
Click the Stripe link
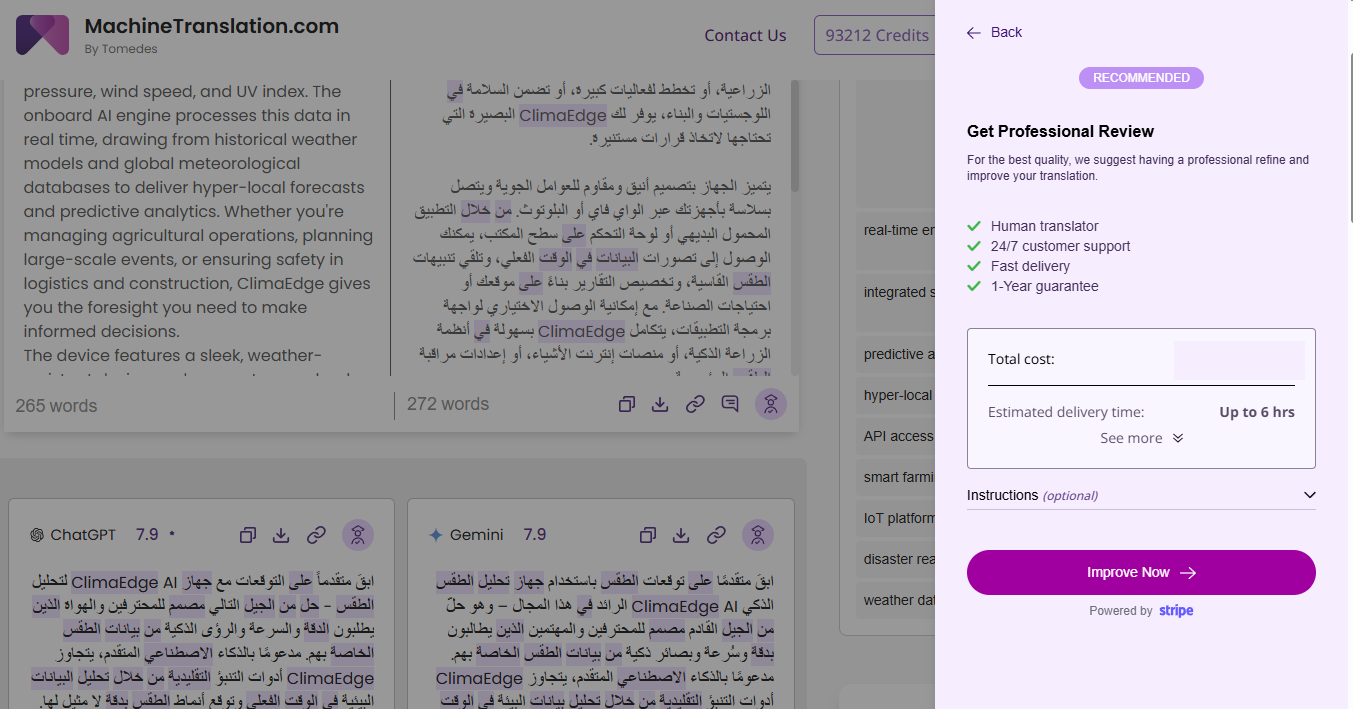click(1176, 611)
